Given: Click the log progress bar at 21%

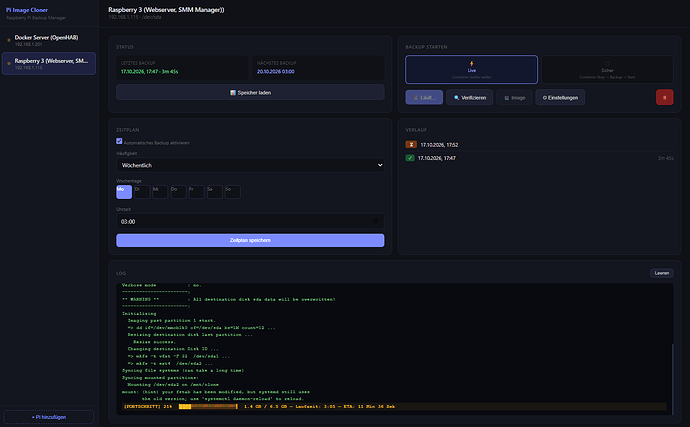Looking at the screenshot, I should click(208, 406).
